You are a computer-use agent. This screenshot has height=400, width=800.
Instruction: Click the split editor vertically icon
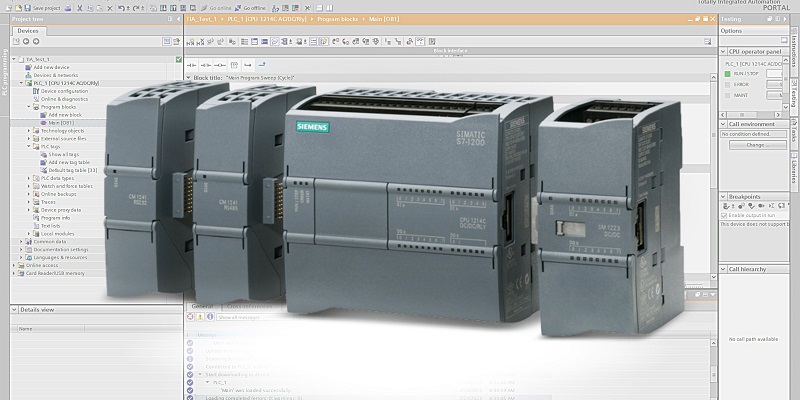[x=330, y=8]
